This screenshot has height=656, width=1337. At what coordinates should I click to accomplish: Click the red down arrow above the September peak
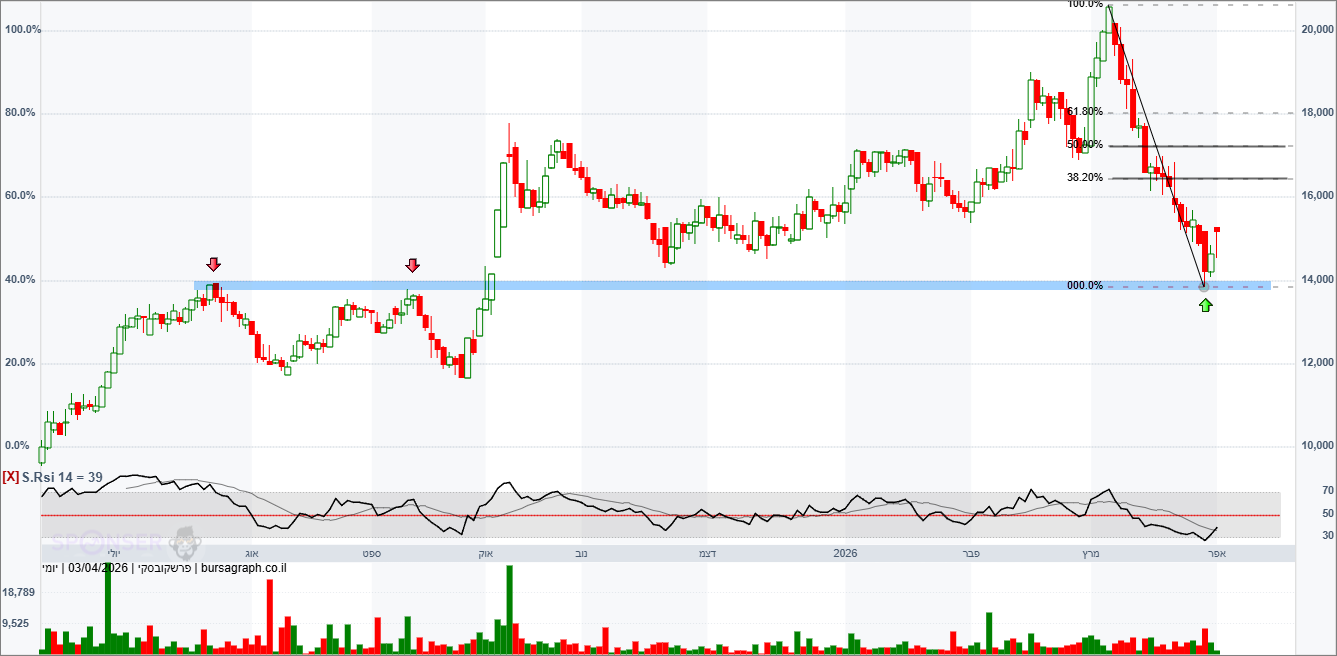tap(413, 265)
